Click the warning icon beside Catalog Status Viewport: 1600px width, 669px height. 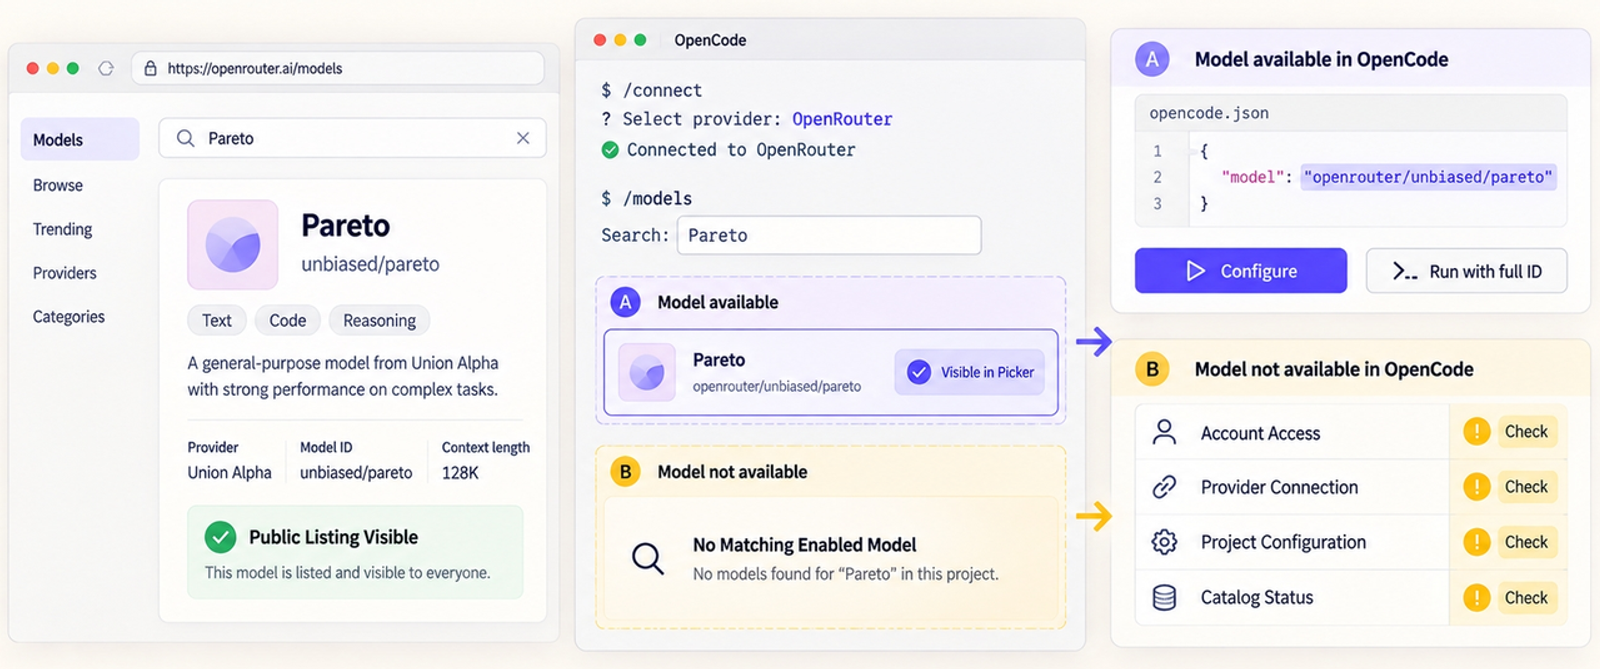pos(1477,598)
